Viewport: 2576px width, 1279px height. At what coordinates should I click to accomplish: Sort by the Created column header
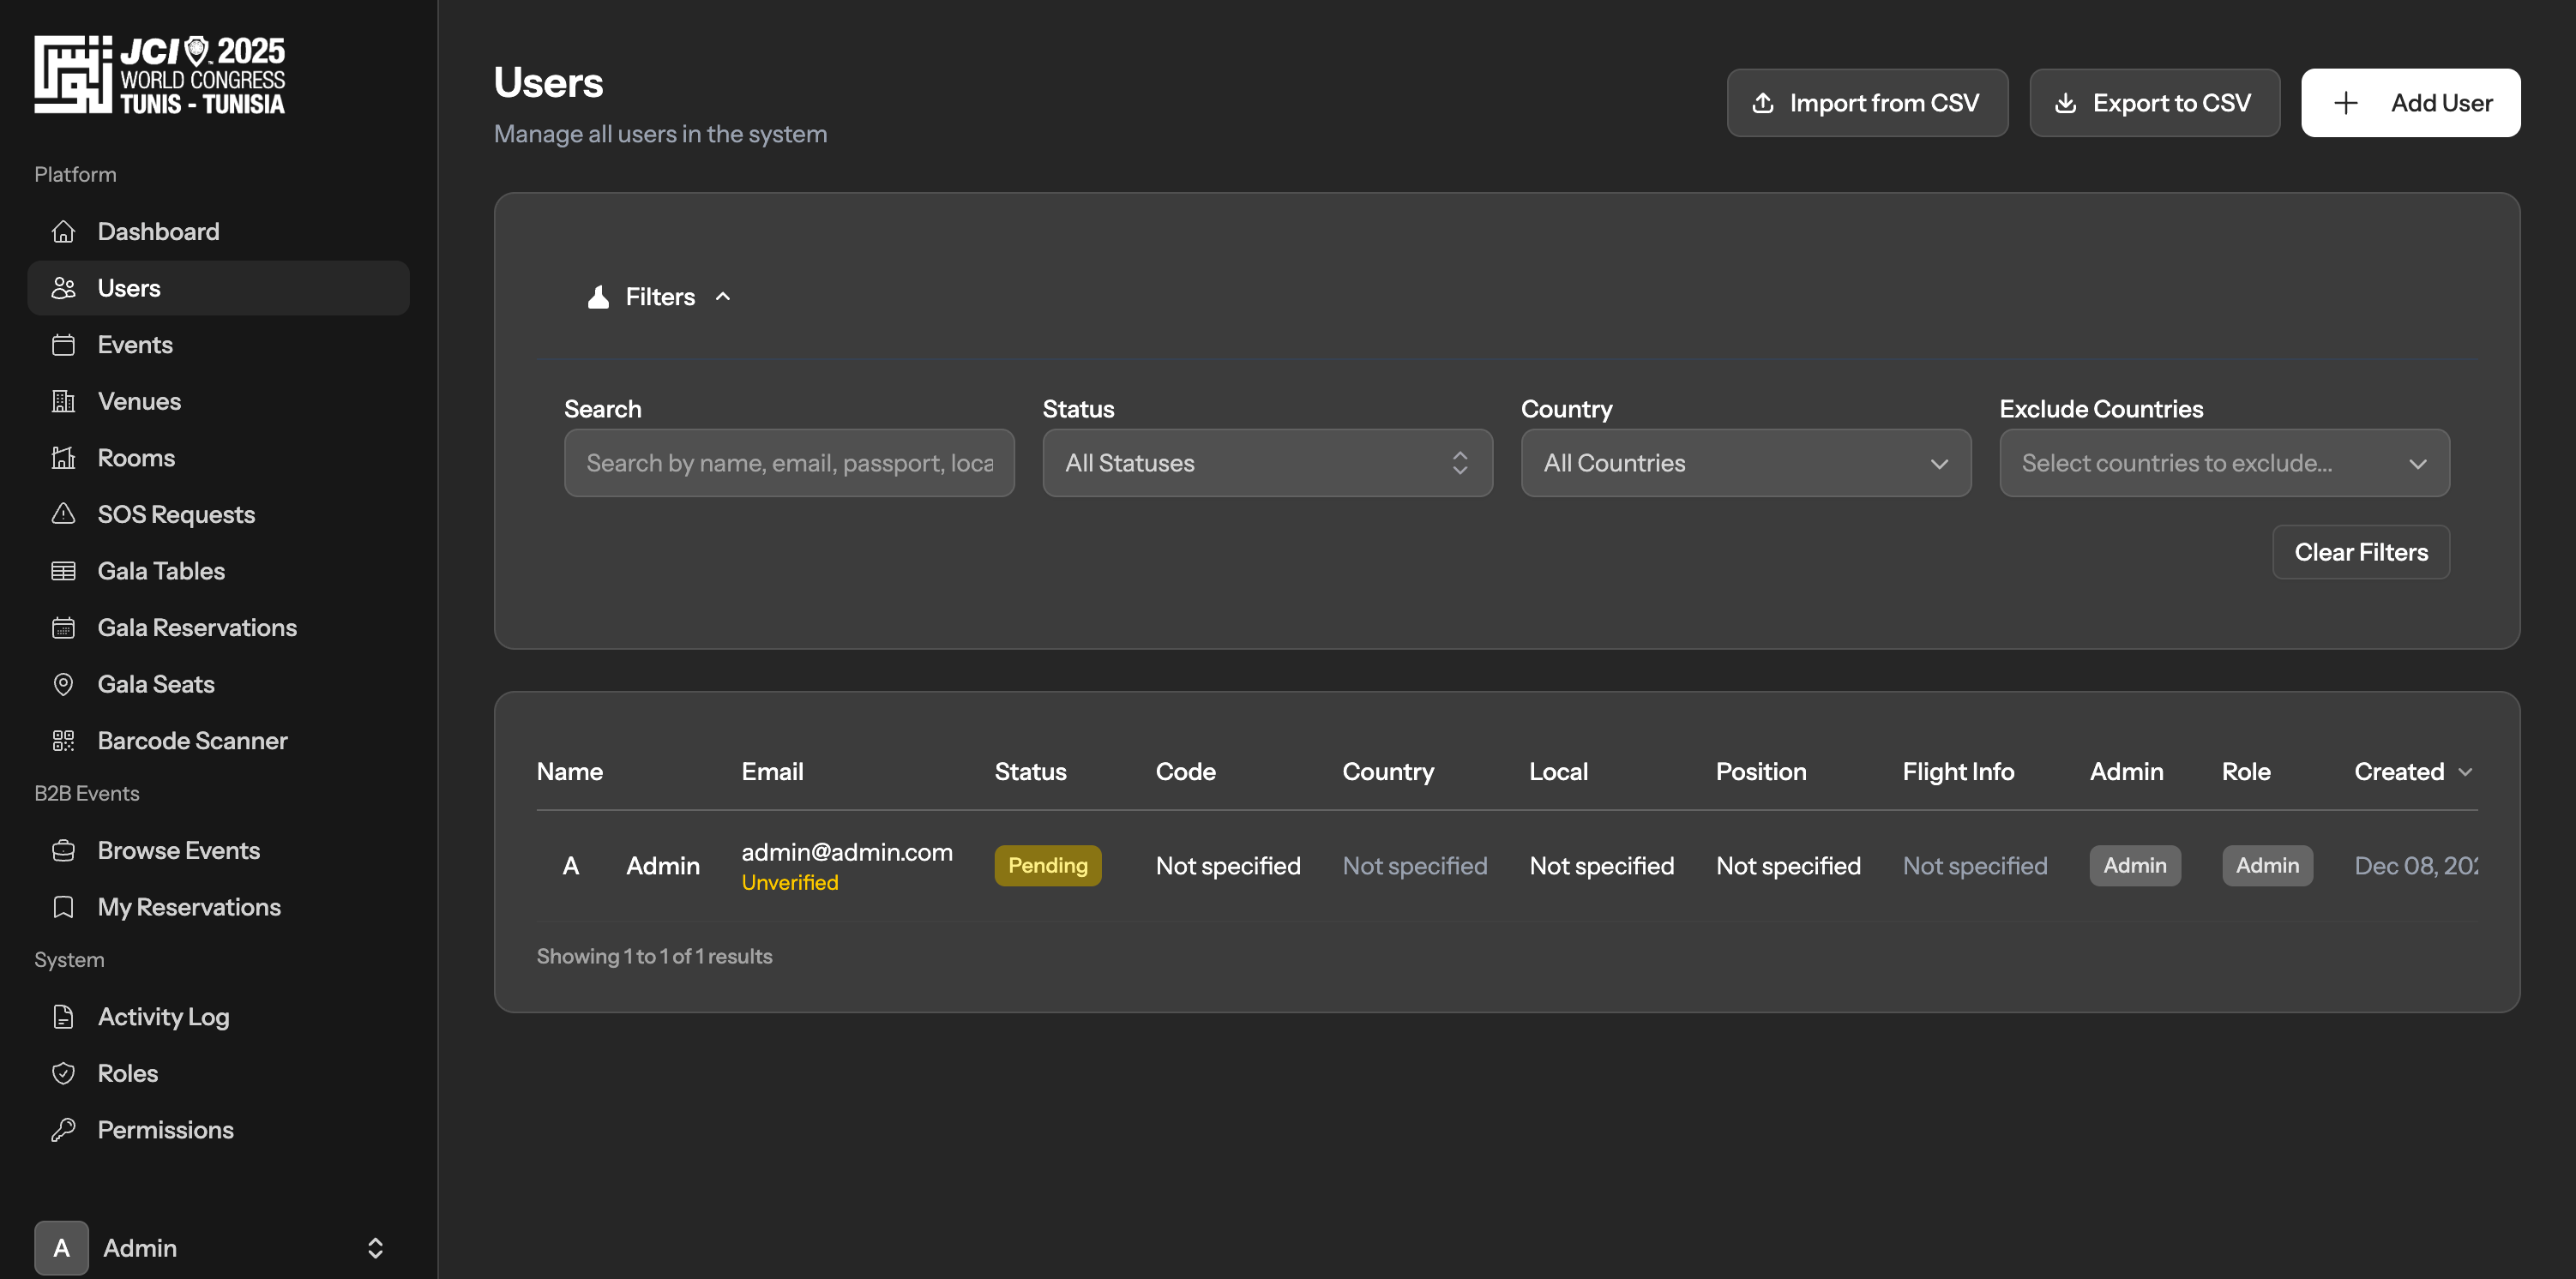tap(2413, 772)
